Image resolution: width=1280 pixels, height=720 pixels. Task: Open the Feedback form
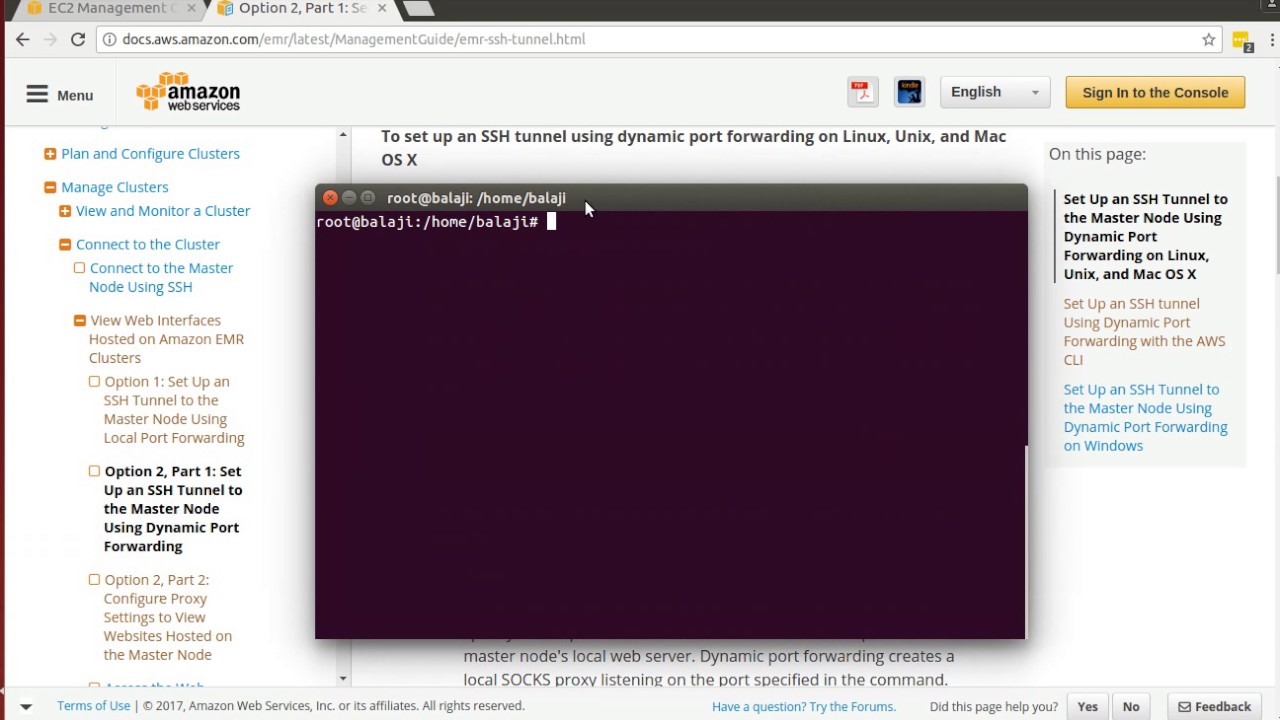[x=1214, y=707]
